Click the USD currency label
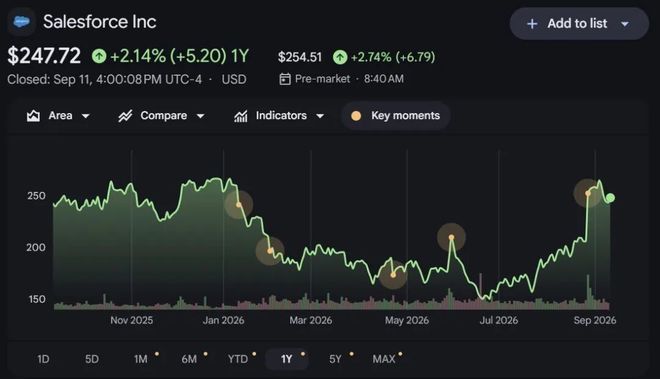This screenshot has width=660, height=379. (x=234, y=79)
